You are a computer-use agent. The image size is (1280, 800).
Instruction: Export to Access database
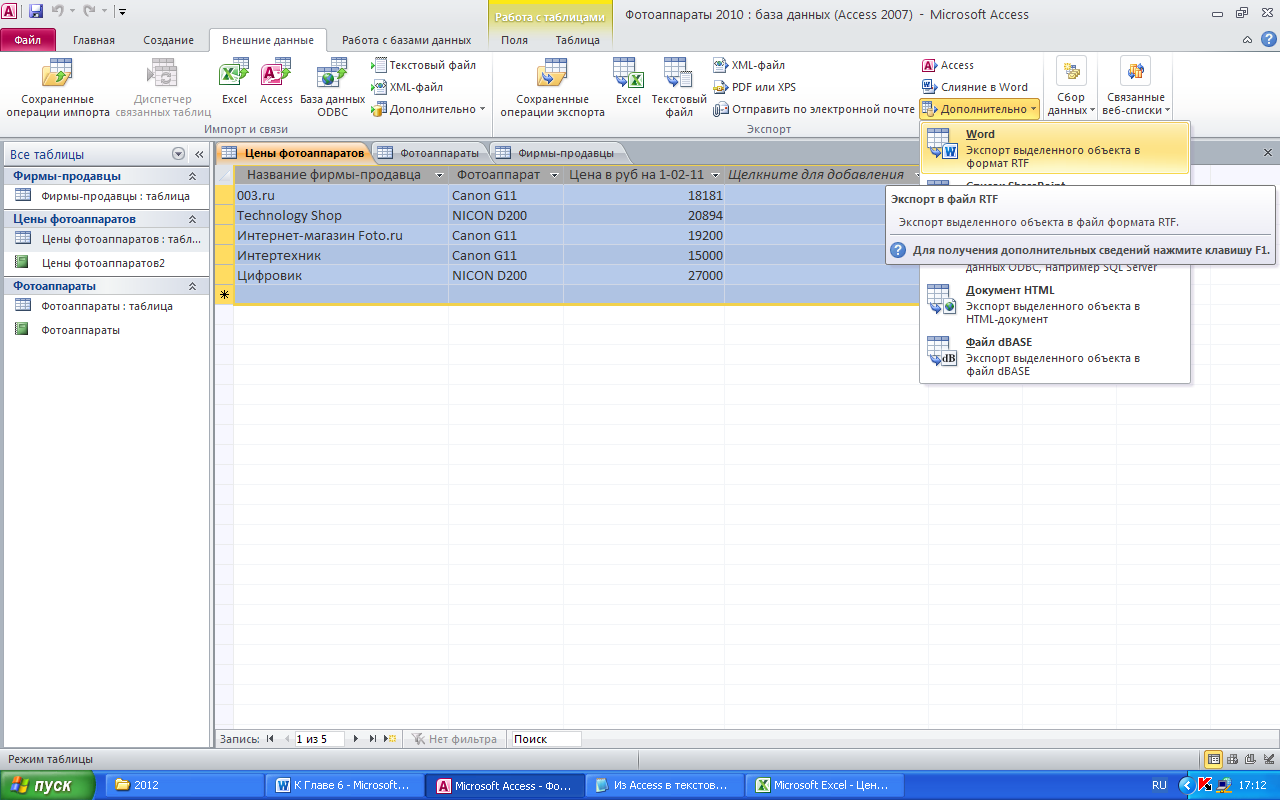[948, 65]
